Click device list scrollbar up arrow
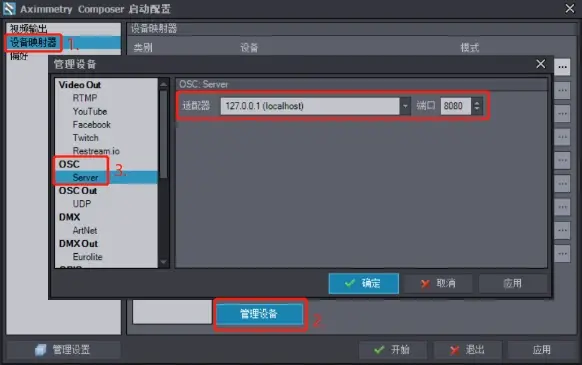Viewport: 582px width, 365px height. 163,84
